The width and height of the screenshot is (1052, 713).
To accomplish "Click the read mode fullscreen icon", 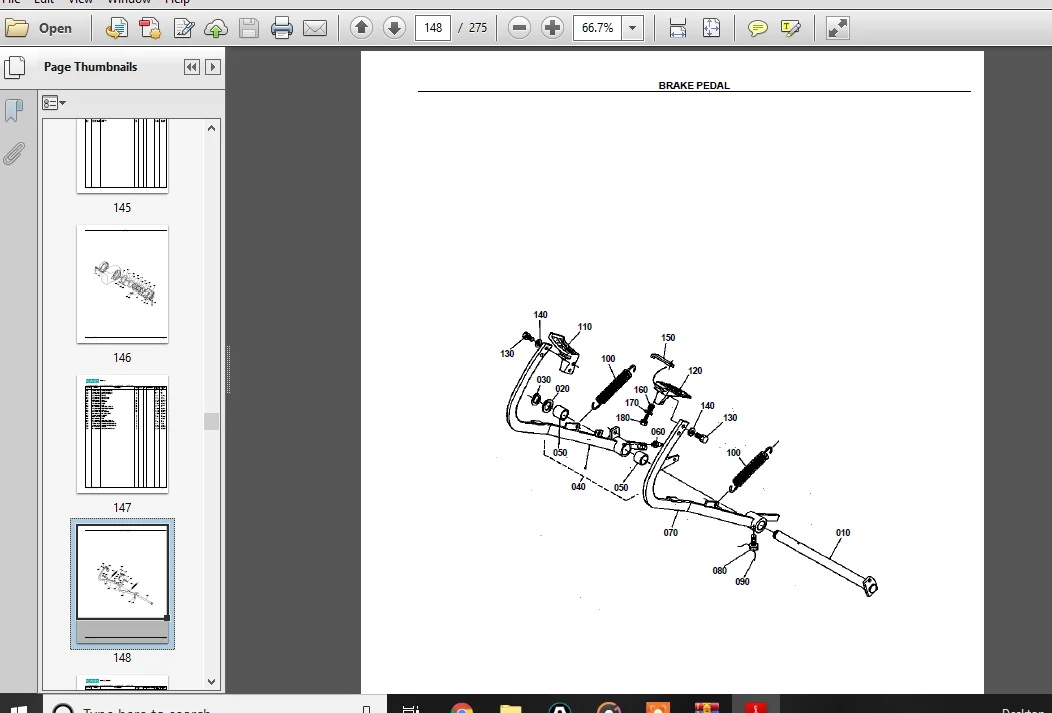I will click(837, 28).
